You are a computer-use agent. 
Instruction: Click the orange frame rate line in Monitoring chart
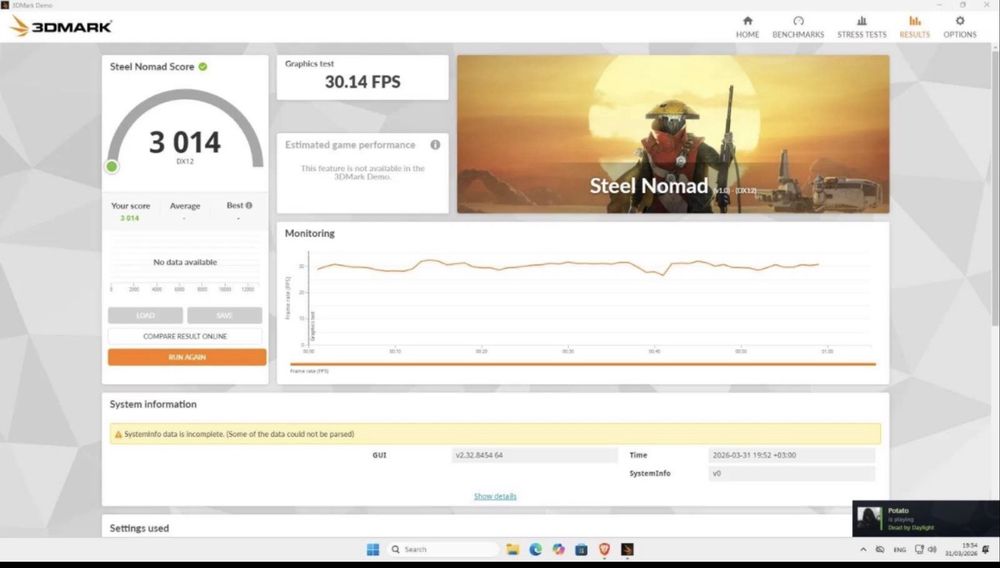[x=568, y=263]
